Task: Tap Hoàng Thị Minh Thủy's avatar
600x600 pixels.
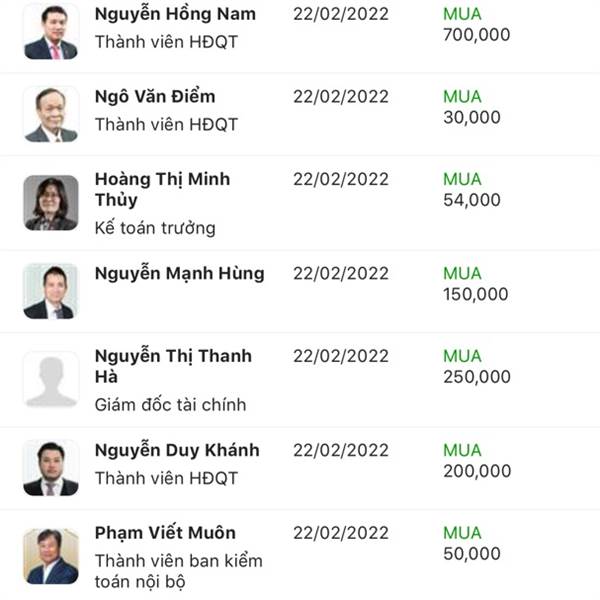Action: [51, 203]
